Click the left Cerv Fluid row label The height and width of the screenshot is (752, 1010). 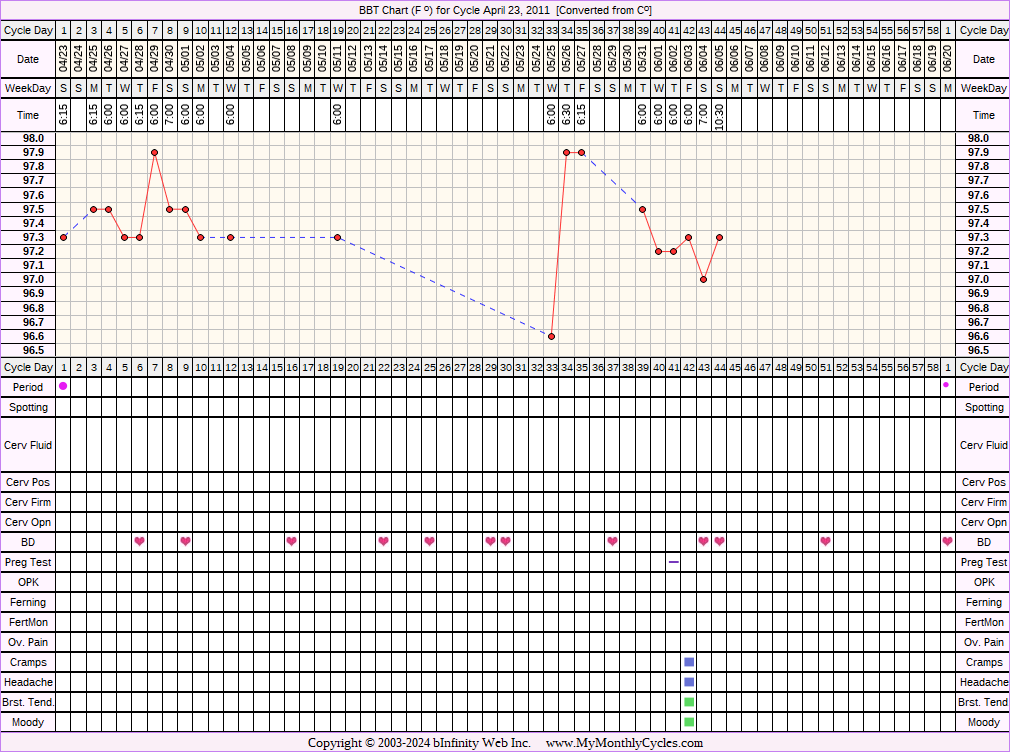click(29, 445)
